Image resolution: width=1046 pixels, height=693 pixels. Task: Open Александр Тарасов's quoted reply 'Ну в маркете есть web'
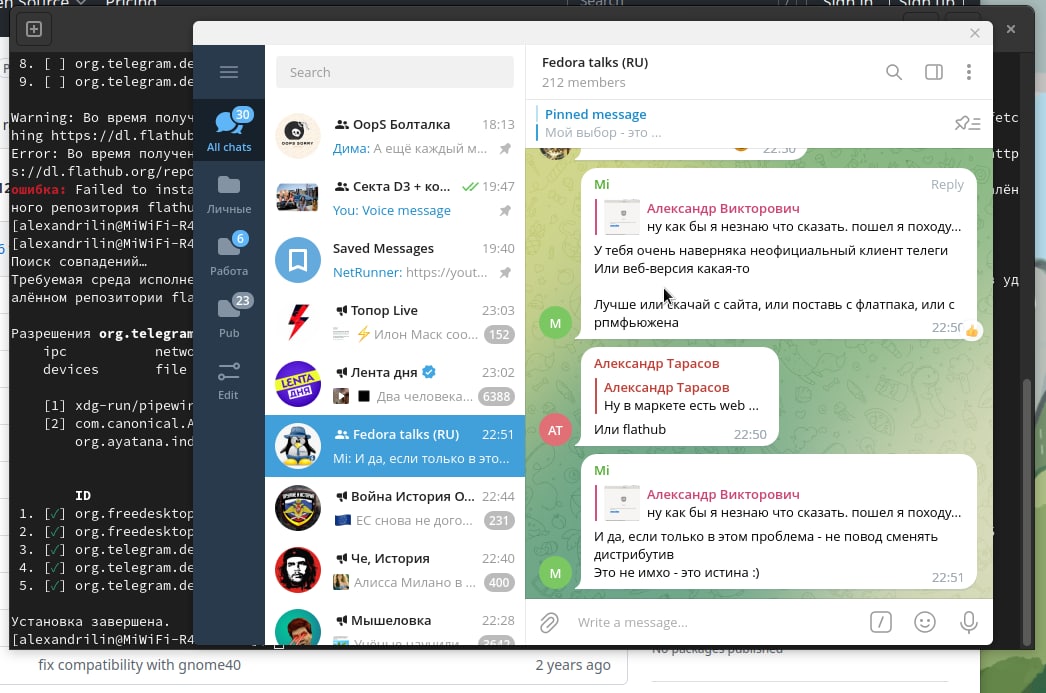point(680,396)
